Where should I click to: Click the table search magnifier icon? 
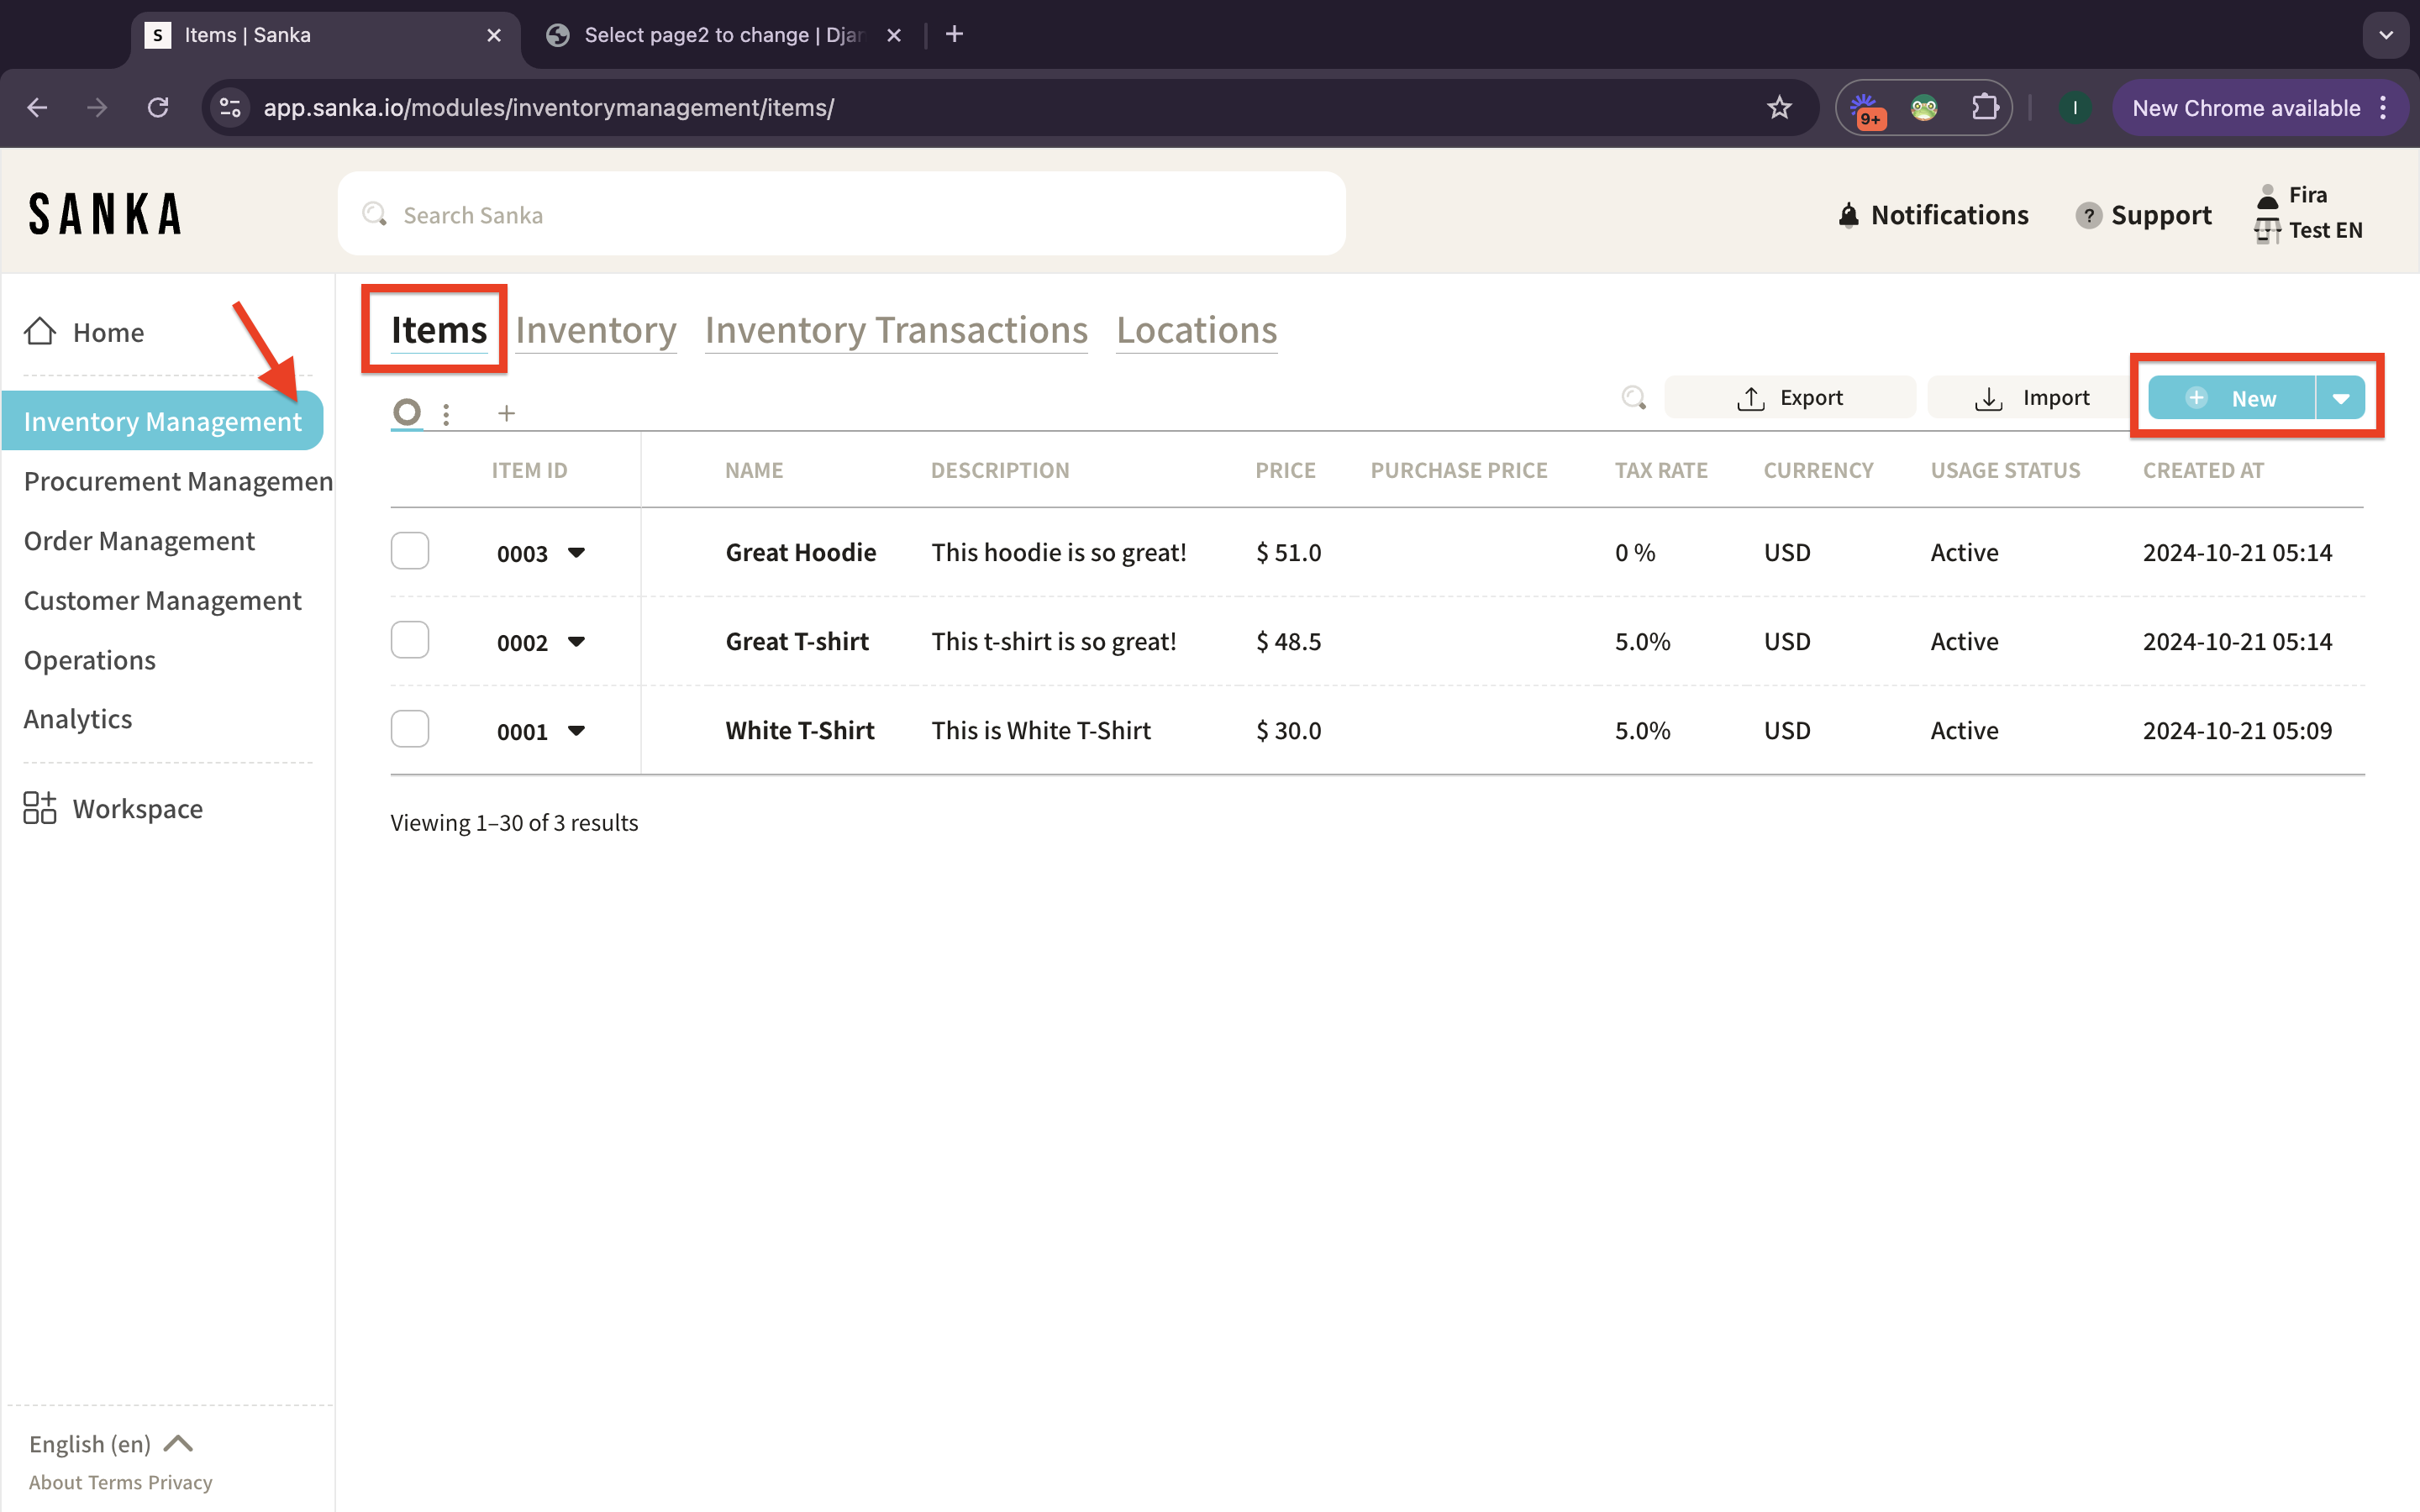coord(1633,398)
